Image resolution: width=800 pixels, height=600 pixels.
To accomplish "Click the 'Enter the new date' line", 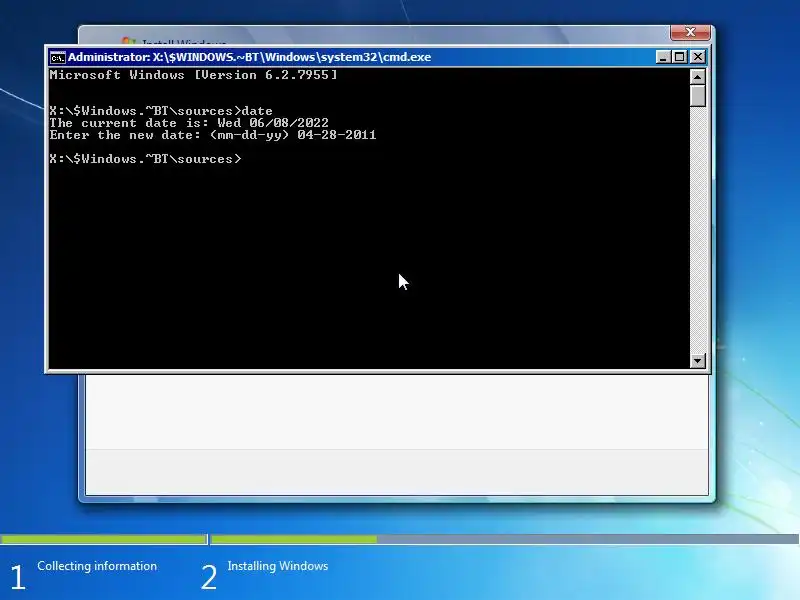I will (213, 135).
